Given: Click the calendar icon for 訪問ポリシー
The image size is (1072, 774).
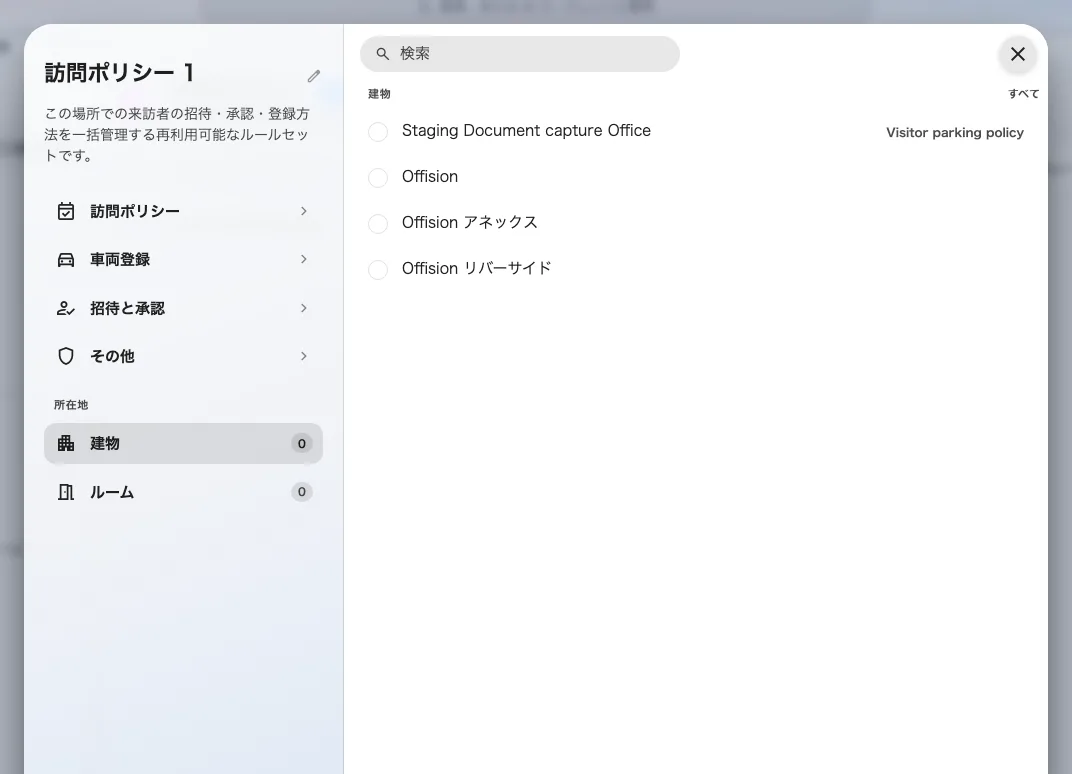Looking at the screenshot, I should 66,211.
